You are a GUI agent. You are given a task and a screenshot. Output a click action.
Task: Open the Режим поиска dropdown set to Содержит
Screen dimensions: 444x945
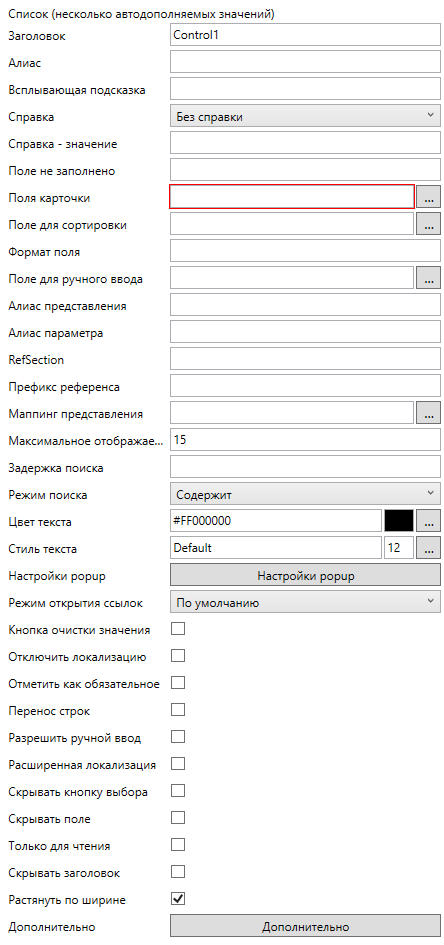tap(305, 494)
